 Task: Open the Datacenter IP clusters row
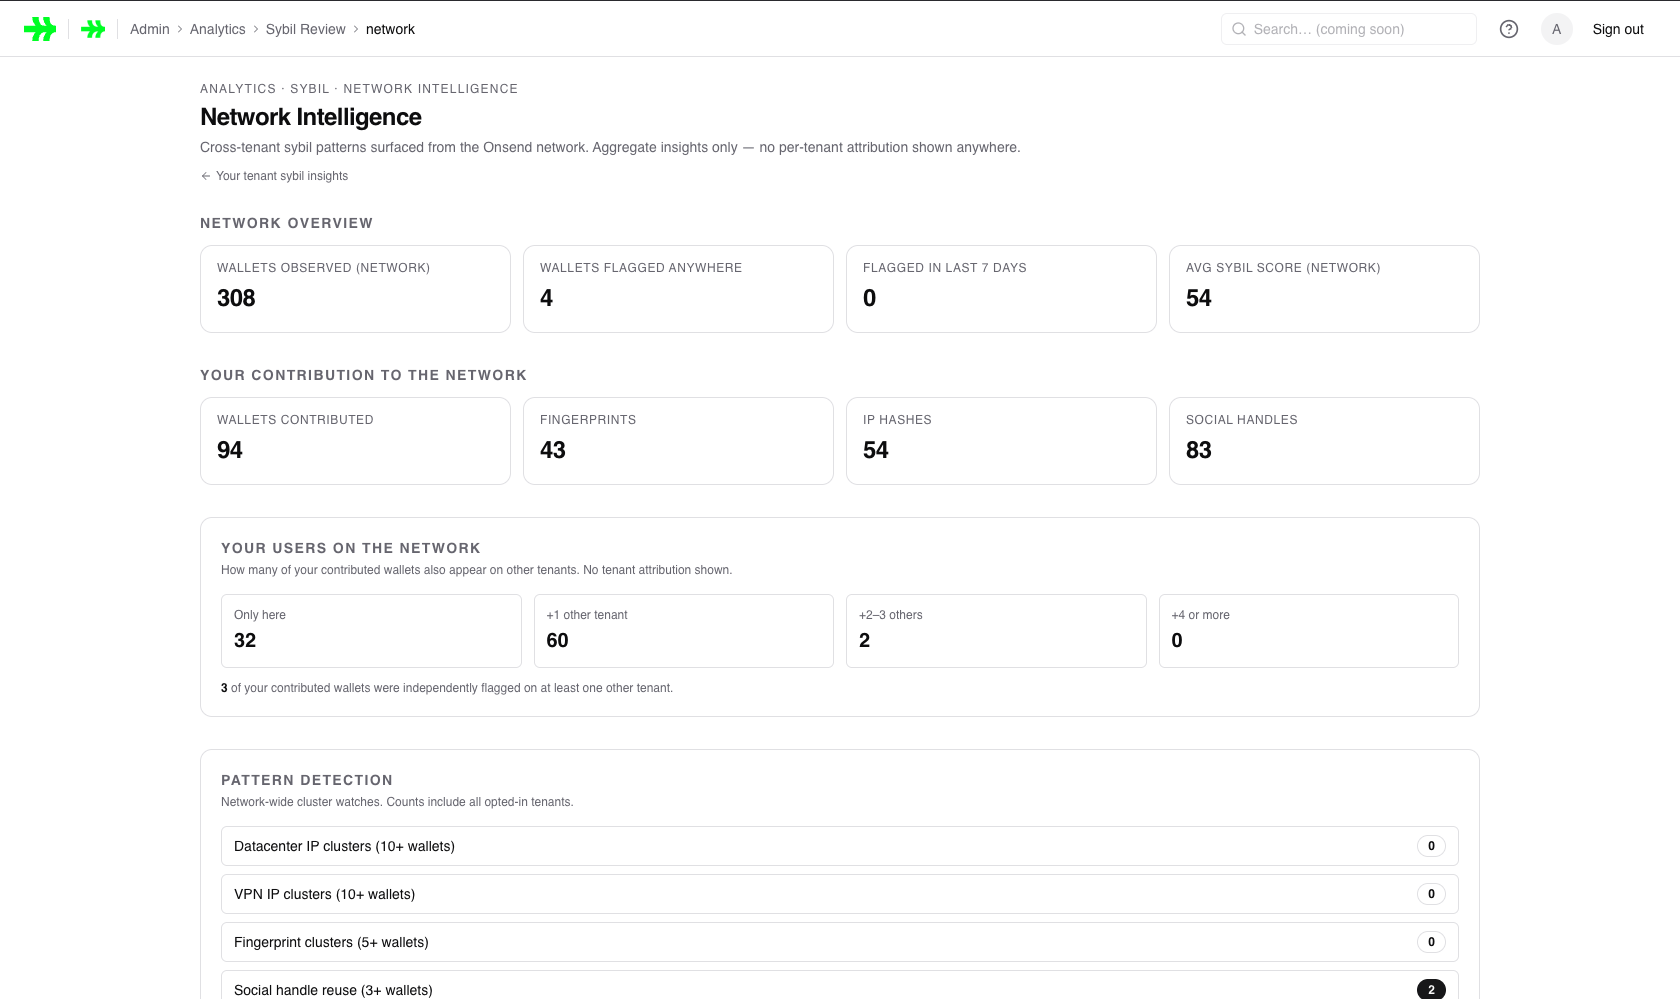pyautogui.click(x=840, y=846)
